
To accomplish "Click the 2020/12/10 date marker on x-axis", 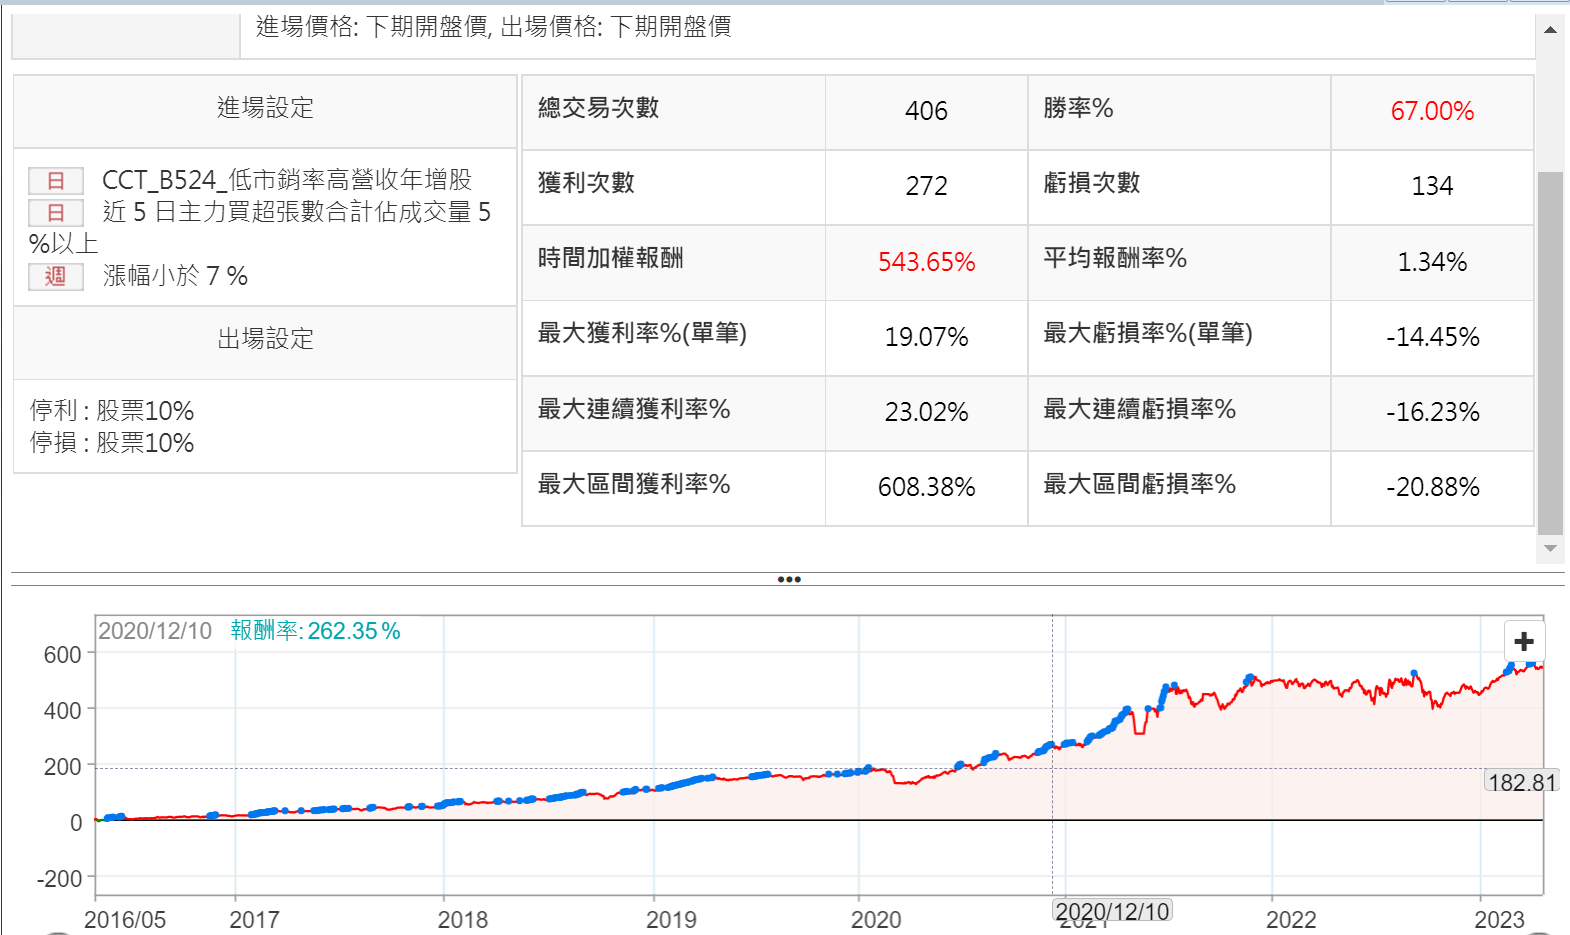I will 1112,911.
